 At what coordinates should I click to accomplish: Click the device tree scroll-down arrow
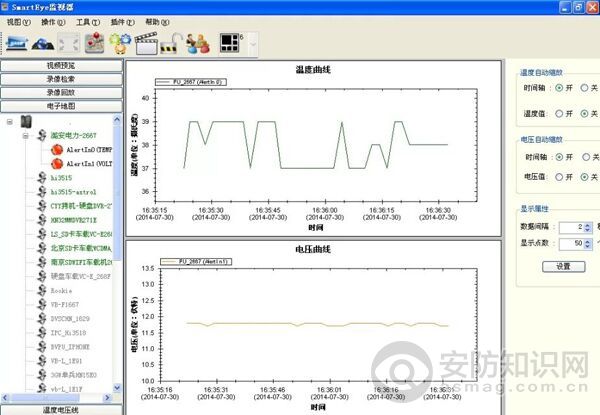click(x=117, y=388)
